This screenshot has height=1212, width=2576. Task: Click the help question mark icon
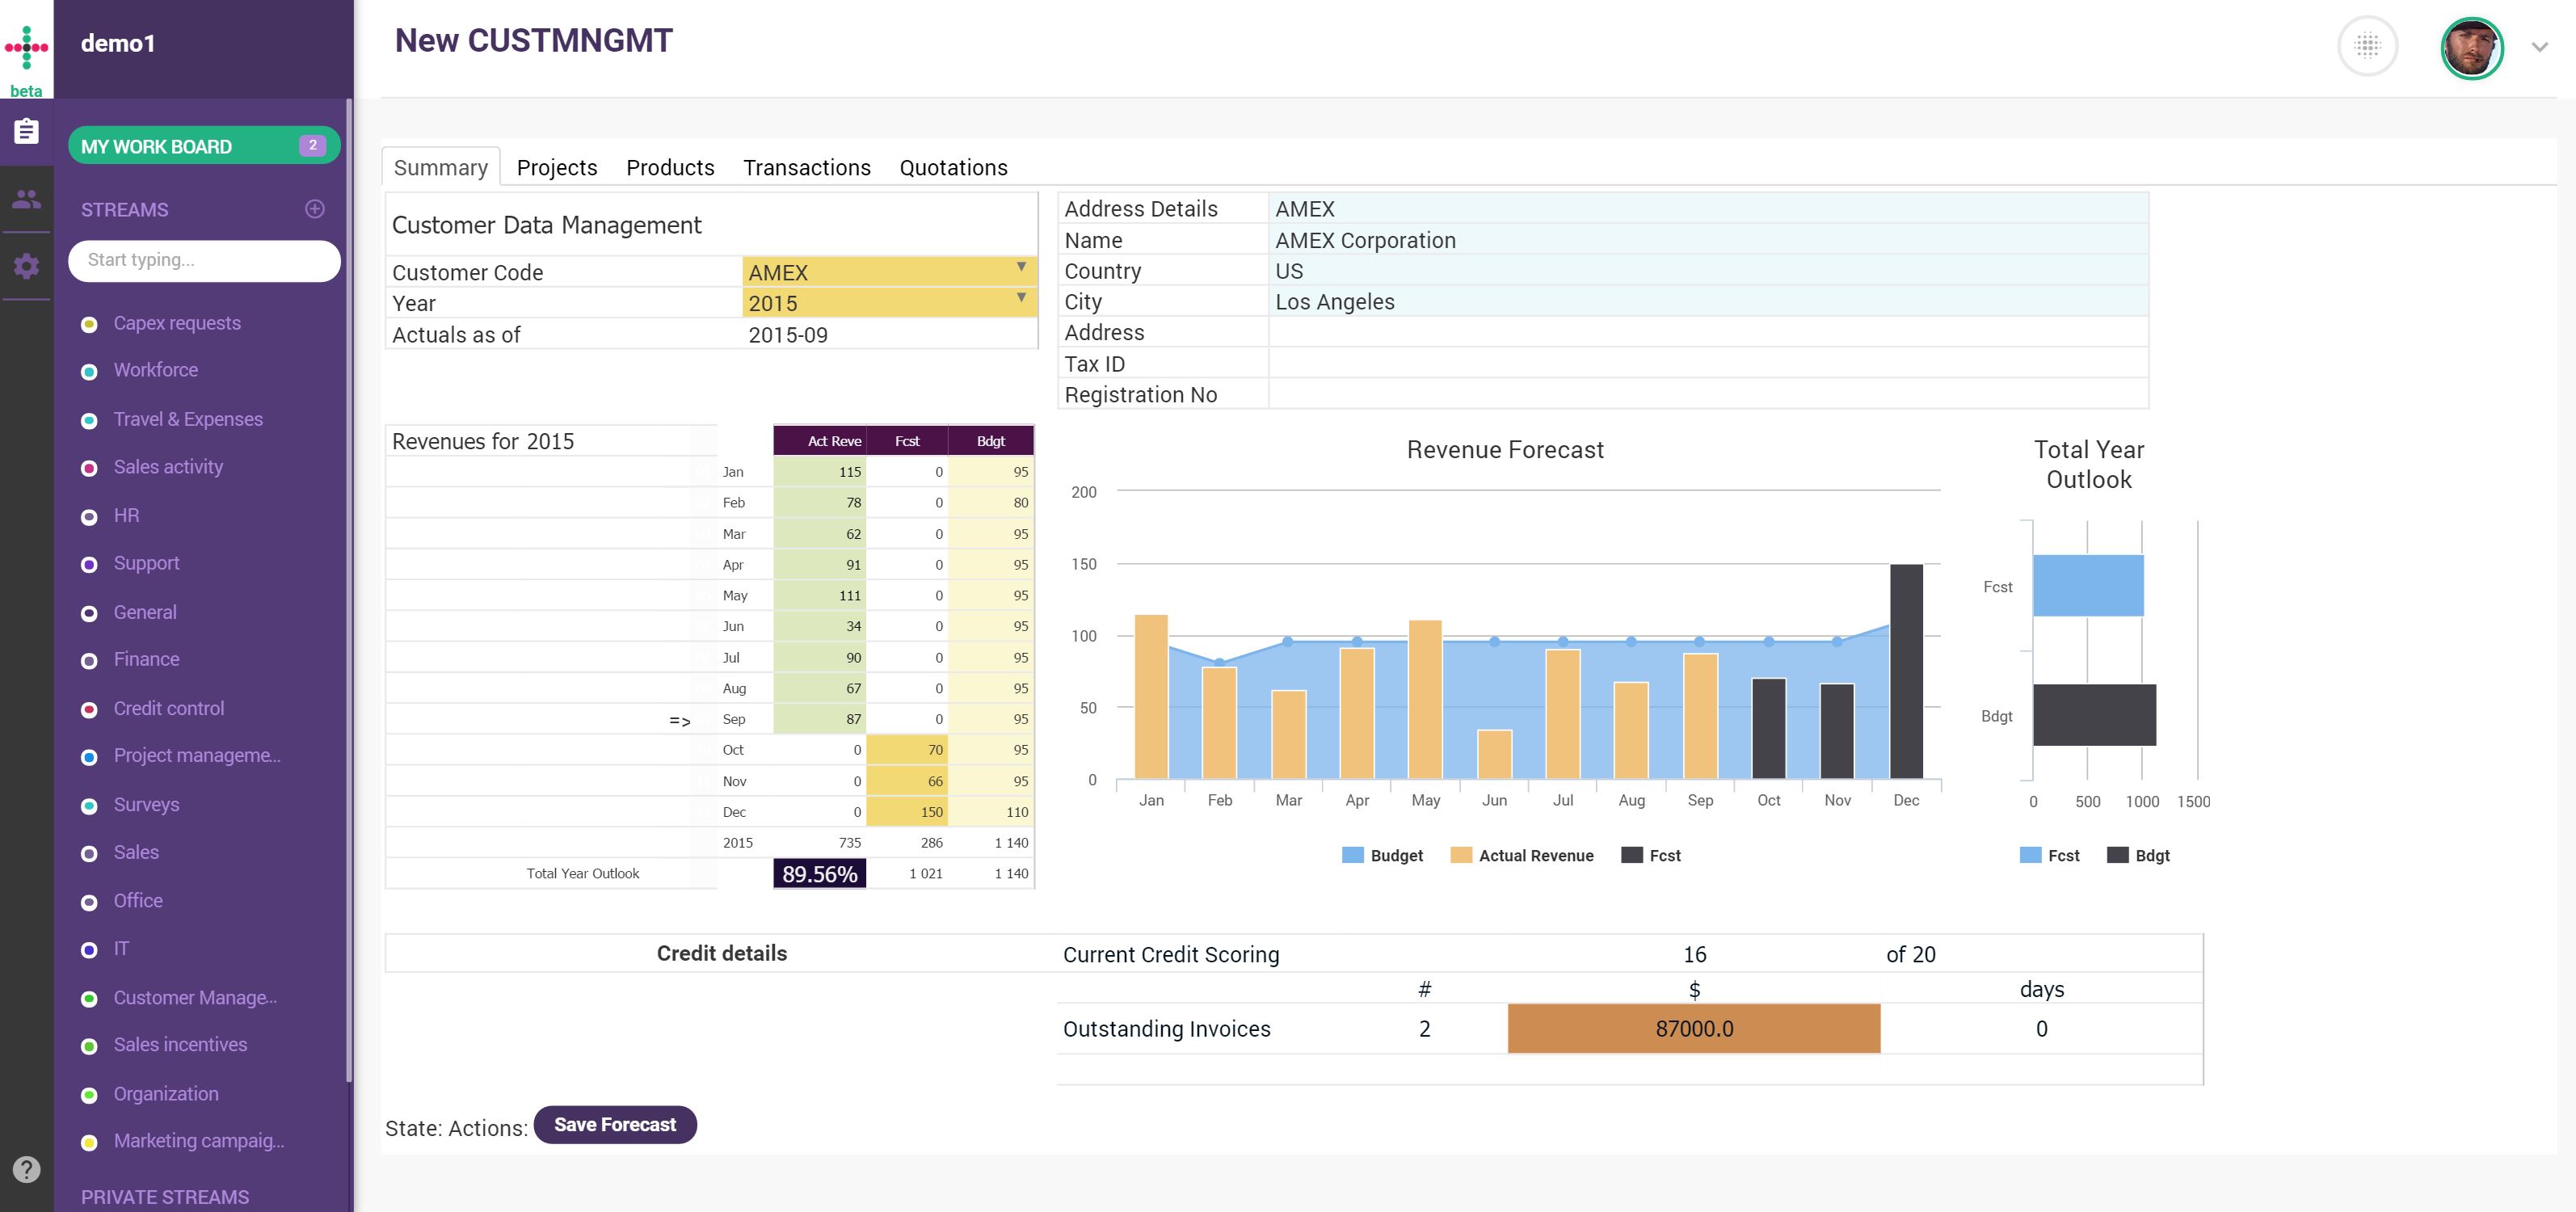click(26, 1169)
